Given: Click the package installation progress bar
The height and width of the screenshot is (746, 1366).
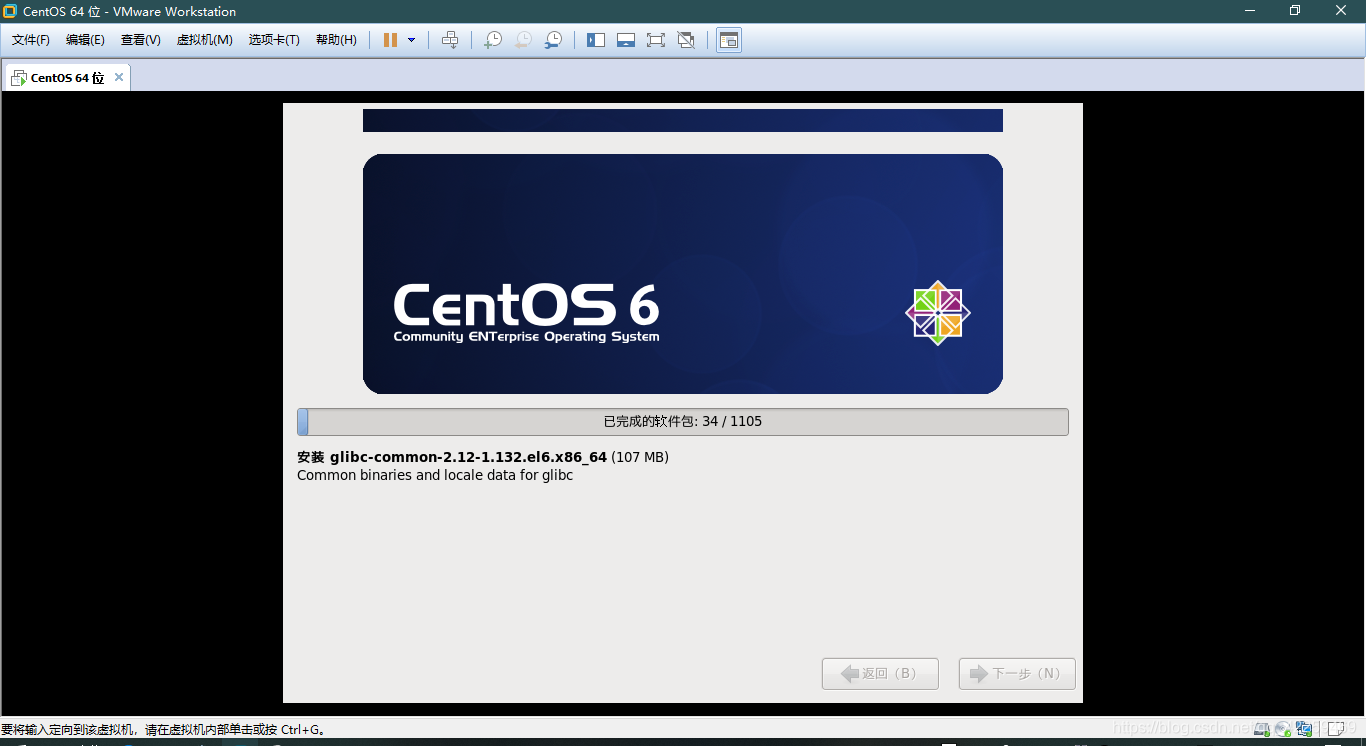Looking at the screenshot, I should (683, 422).
